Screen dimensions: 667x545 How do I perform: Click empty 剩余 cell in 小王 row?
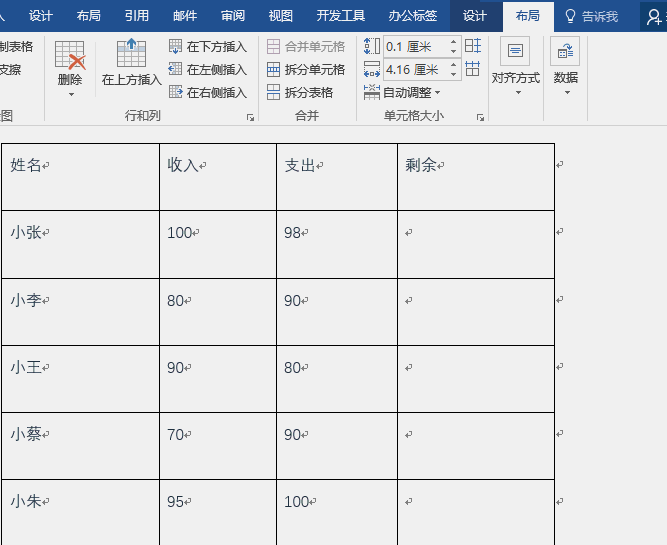476,379
